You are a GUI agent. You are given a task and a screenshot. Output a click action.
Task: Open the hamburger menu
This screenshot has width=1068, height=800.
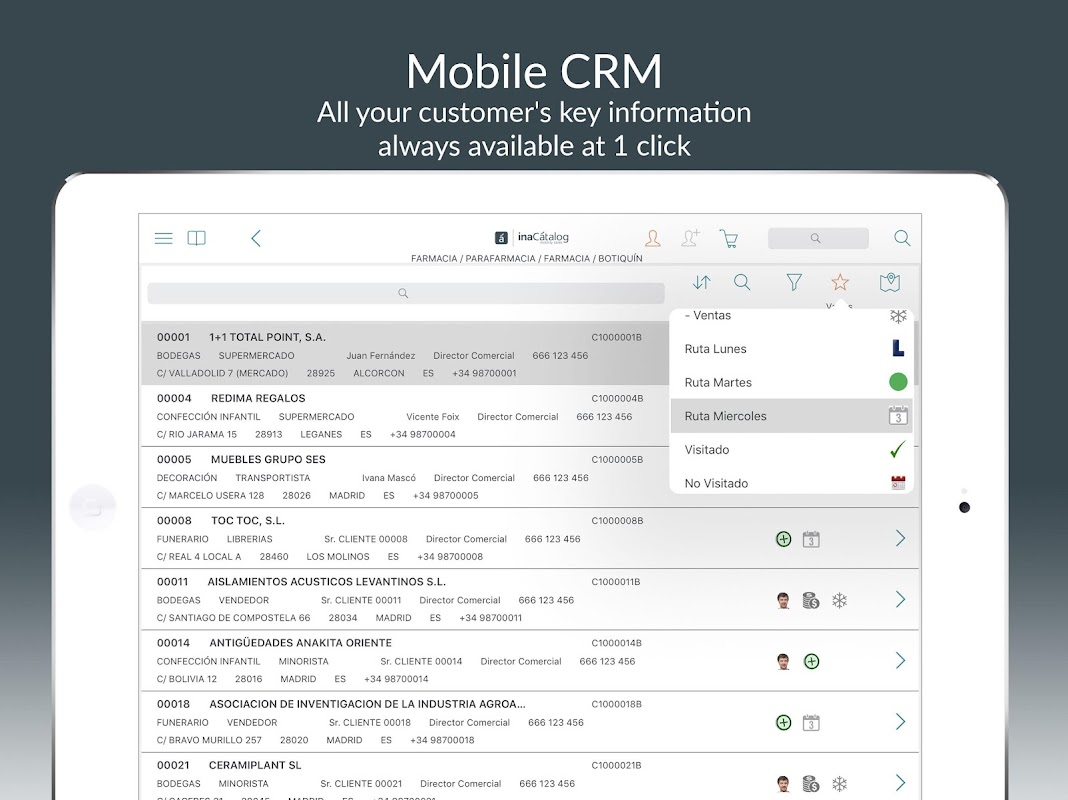(163, 238)
